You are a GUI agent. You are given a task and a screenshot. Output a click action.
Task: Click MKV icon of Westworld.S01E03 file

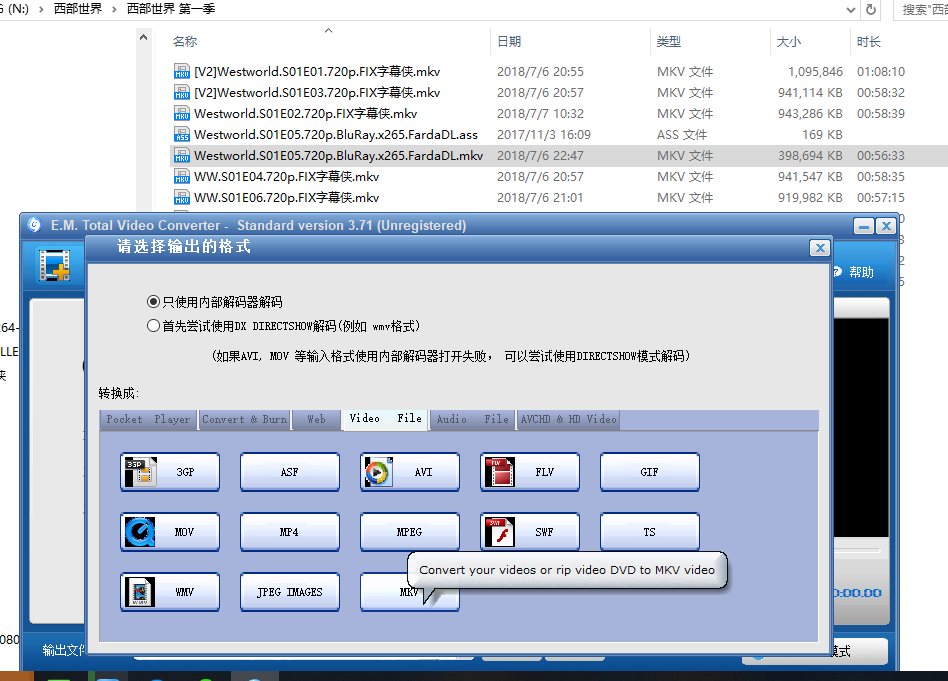pyautogui.click(x=182, y=93)
